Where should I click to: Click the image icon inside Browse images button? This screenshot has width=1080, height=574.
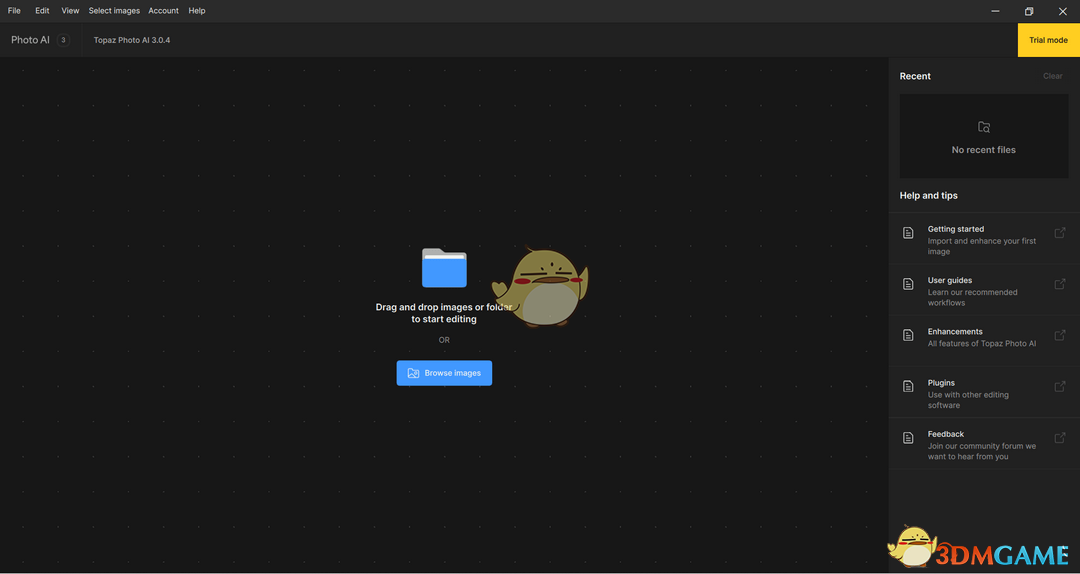coord(413,373)
